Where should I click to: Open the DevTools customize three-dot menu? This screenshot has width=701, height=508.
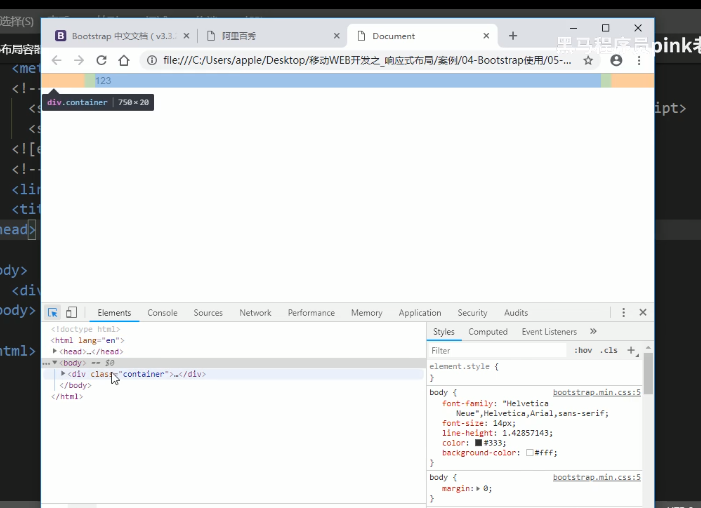(x=624, y=312)
